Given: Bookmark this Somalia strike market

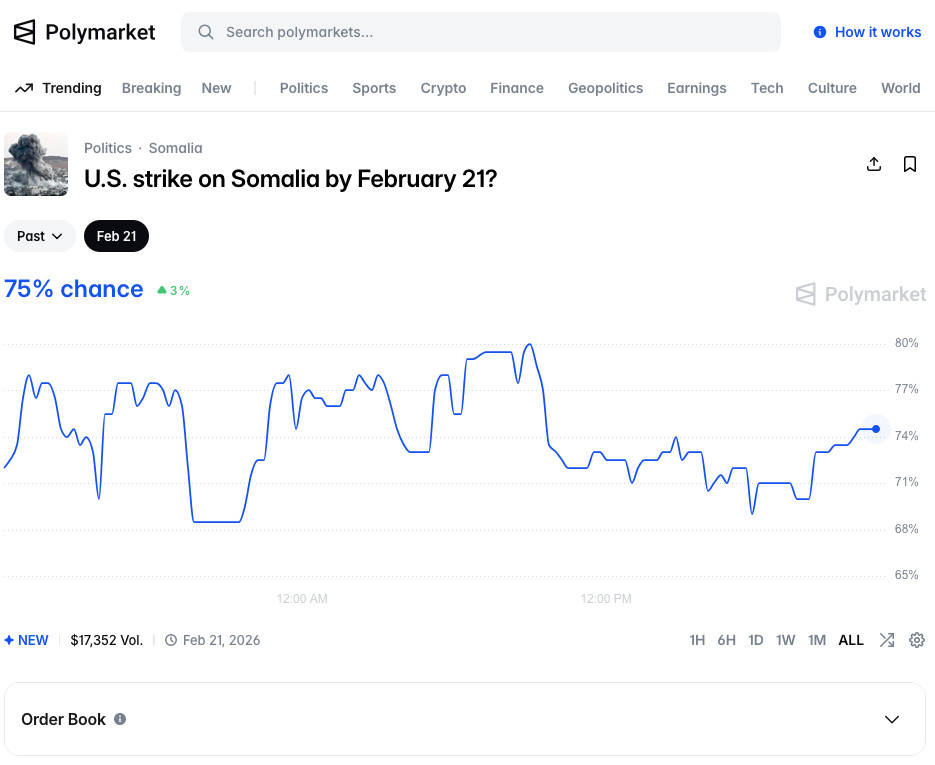Looking at the screenshot, I should pos(910,164).
